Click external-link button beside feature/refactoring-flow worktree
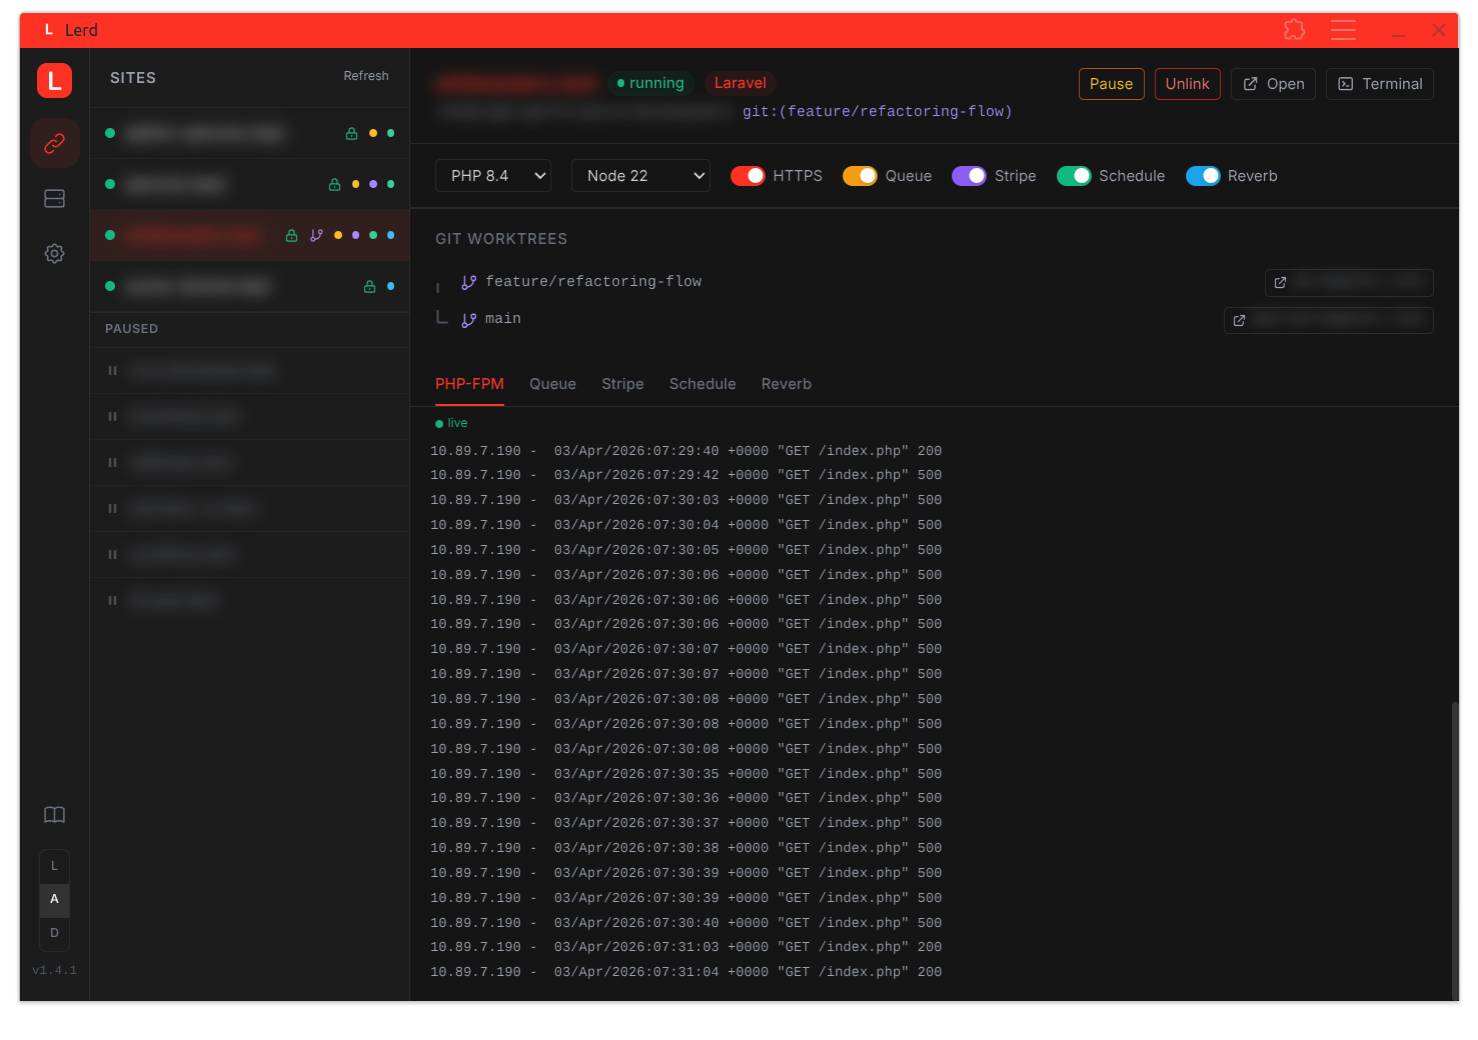 [1349, 282]
